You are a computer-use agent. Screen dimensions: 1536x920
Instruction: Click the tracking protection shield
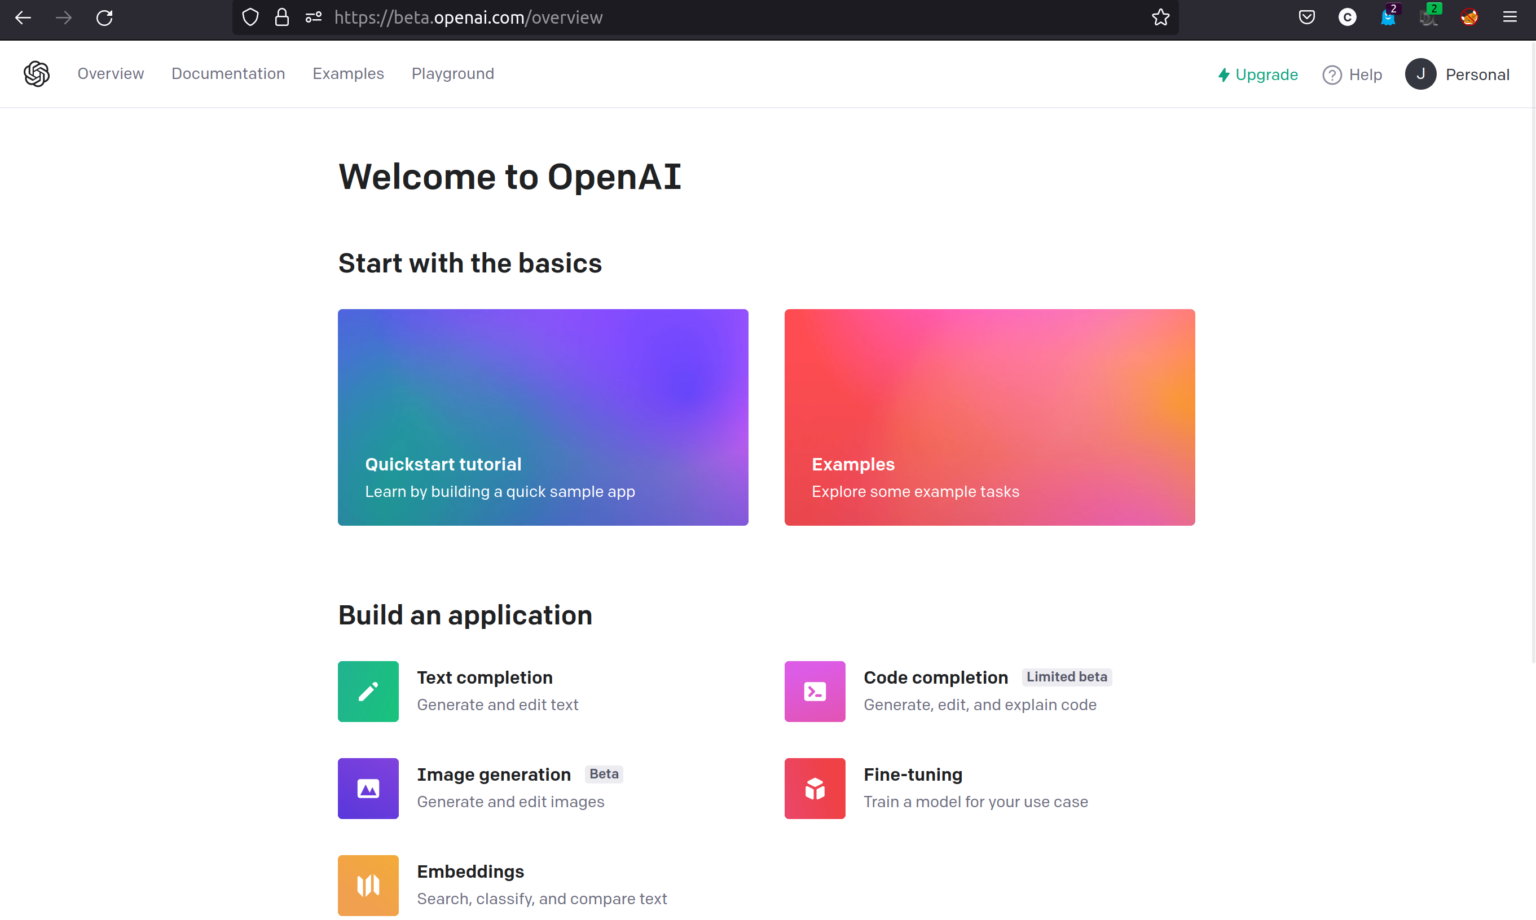coord(250,17)
